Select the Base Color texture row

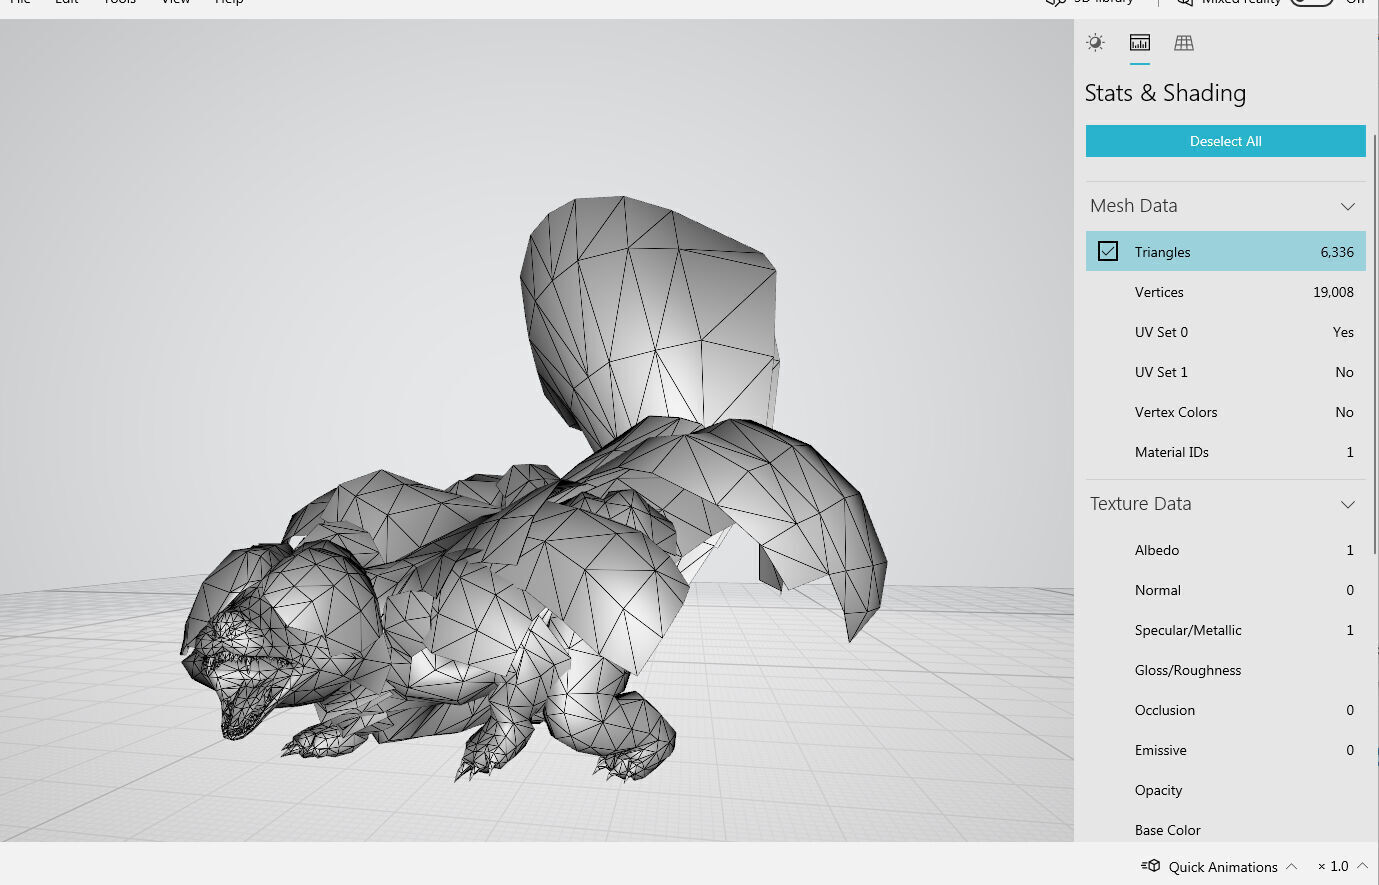pos(1226,828)
